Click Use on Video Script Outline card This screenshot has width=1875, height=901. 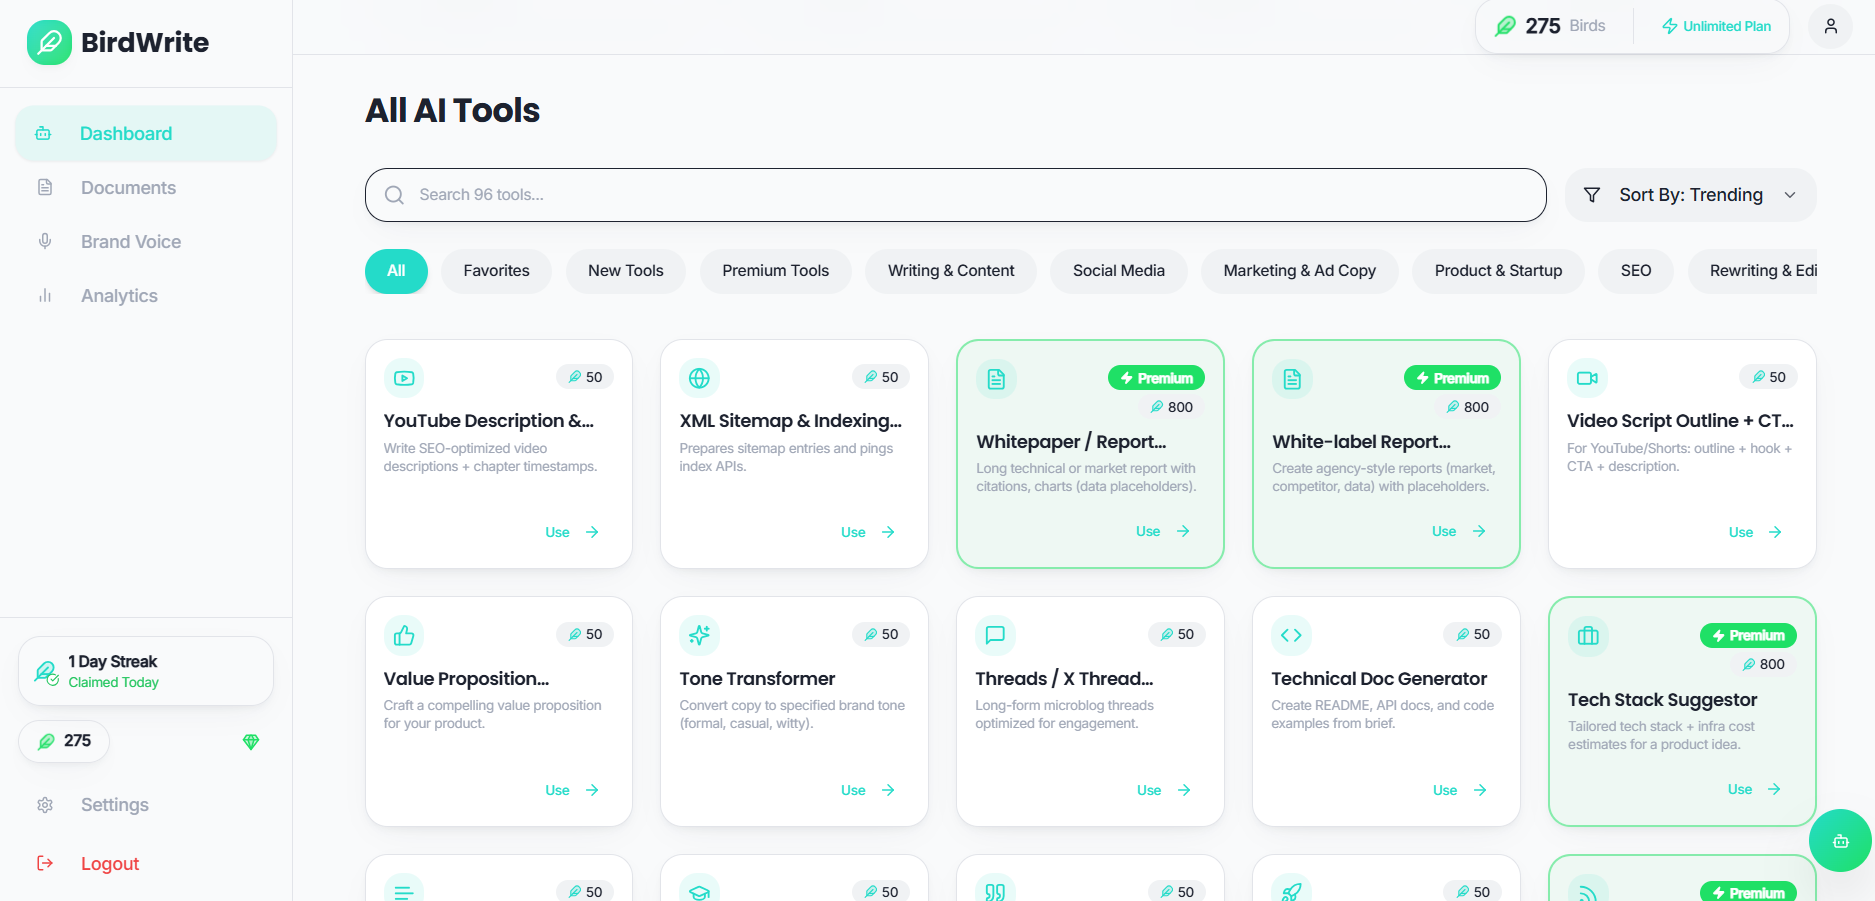tap(1755, 532)
